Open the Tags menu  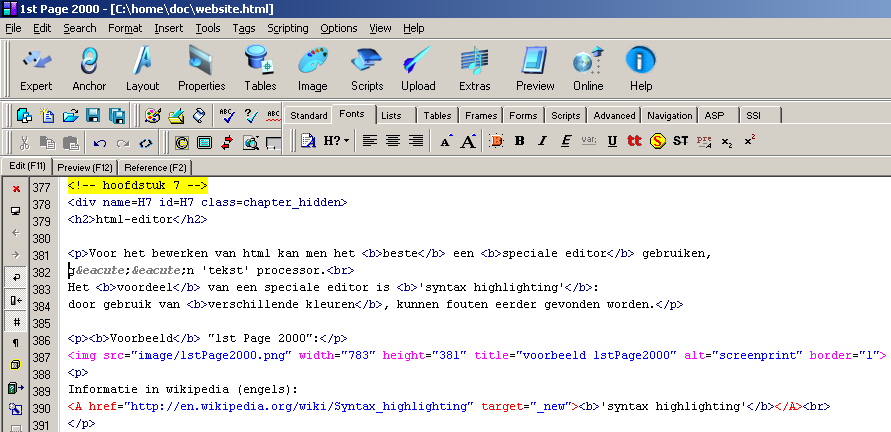[x=244, y=28]
